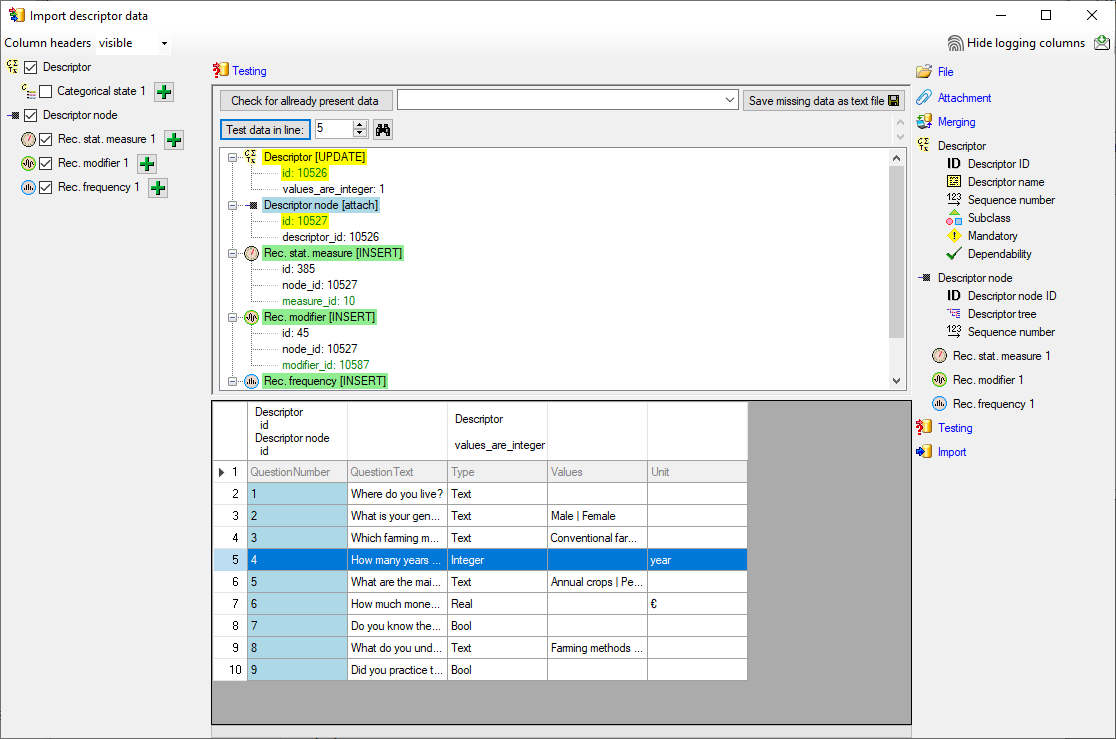Select row 7 header in data grid

[230, 604]
